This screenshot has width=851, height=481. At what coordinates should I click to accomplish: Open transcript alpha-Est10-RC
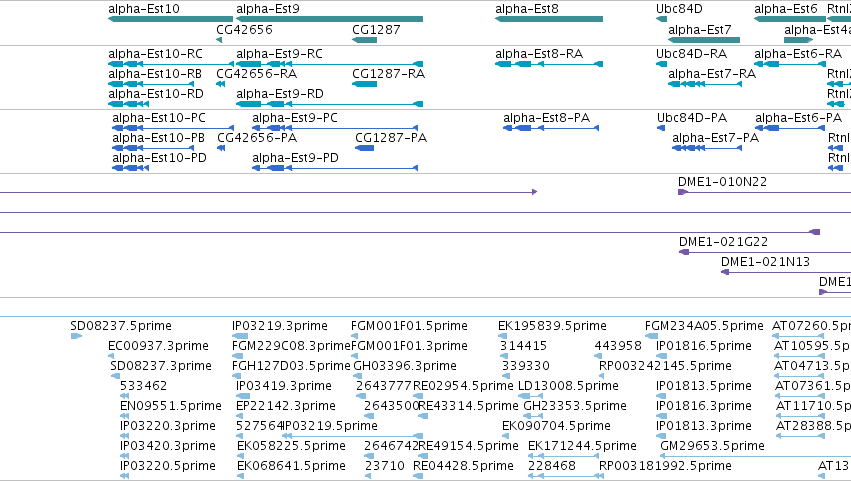click(x=170, y=64)
